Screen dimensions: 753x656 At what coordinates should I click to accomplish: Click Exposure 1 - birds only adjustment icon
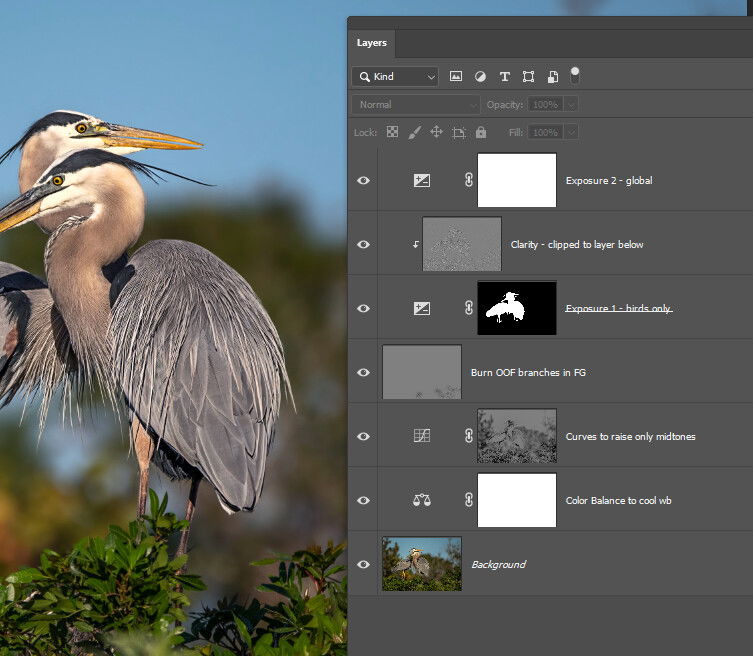[422, 308]
